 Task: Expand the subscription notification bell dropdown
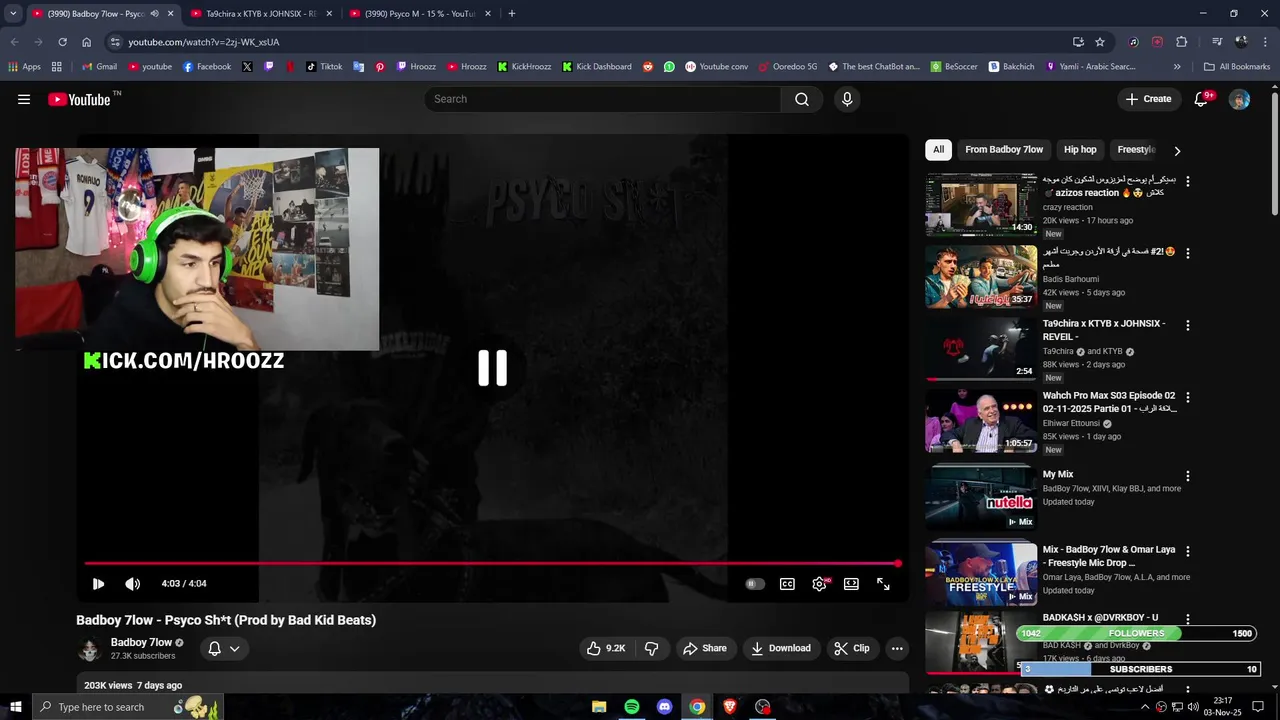point(224,648)
